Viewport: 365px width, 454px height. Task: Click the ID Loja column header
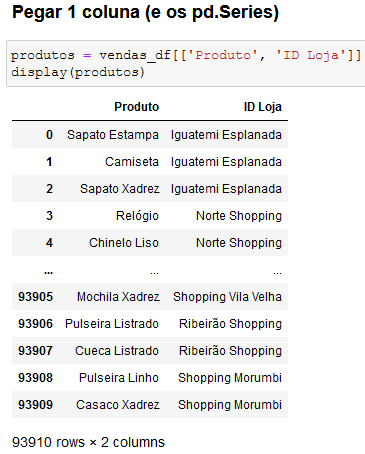(x=263, y=107)
